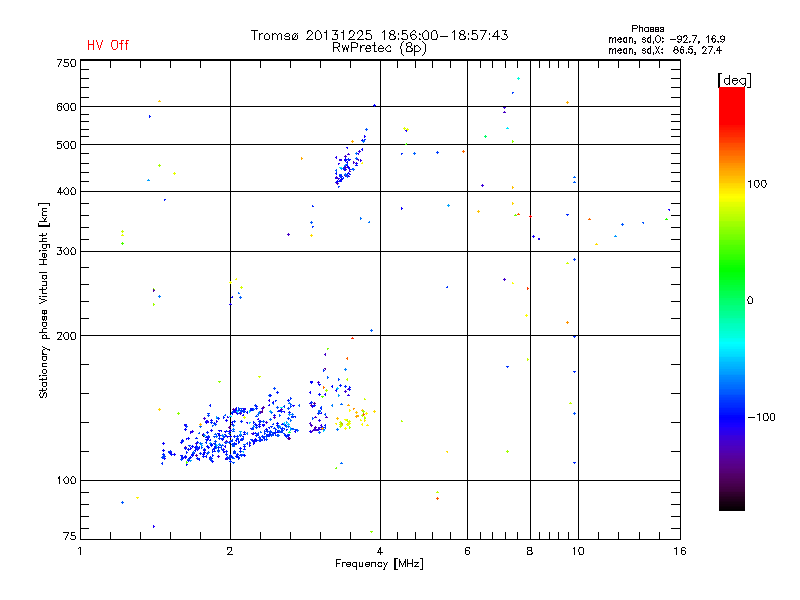Screen dimensions: 800x600
Task: Click the rainbow phase colour bar
Action: (x=732, y=299)
